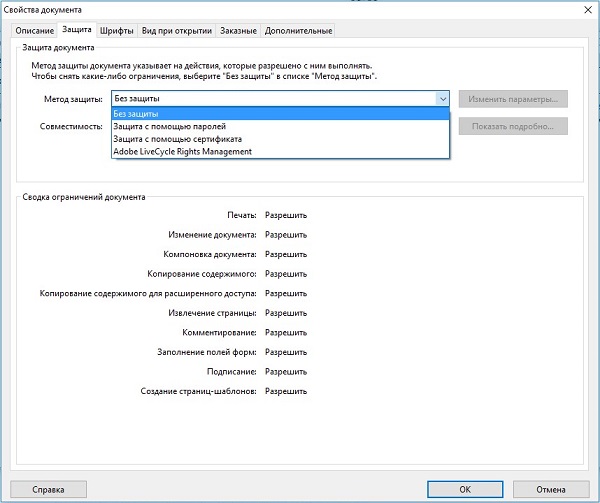The image size is (600, 503).
Task: Confirm with the OK button
Action: (x=465, y=490)
